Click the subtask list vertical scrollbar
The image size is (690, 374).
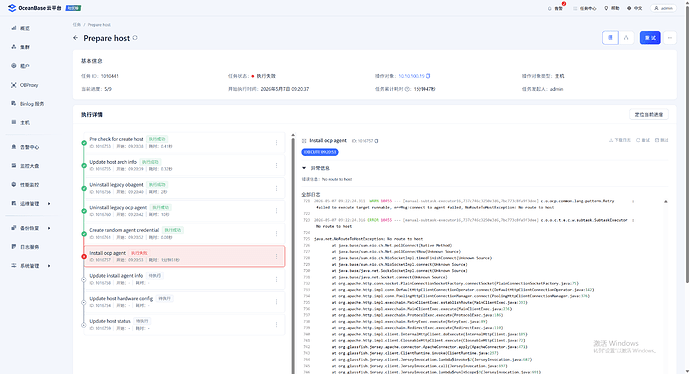[x=293, y=255]
